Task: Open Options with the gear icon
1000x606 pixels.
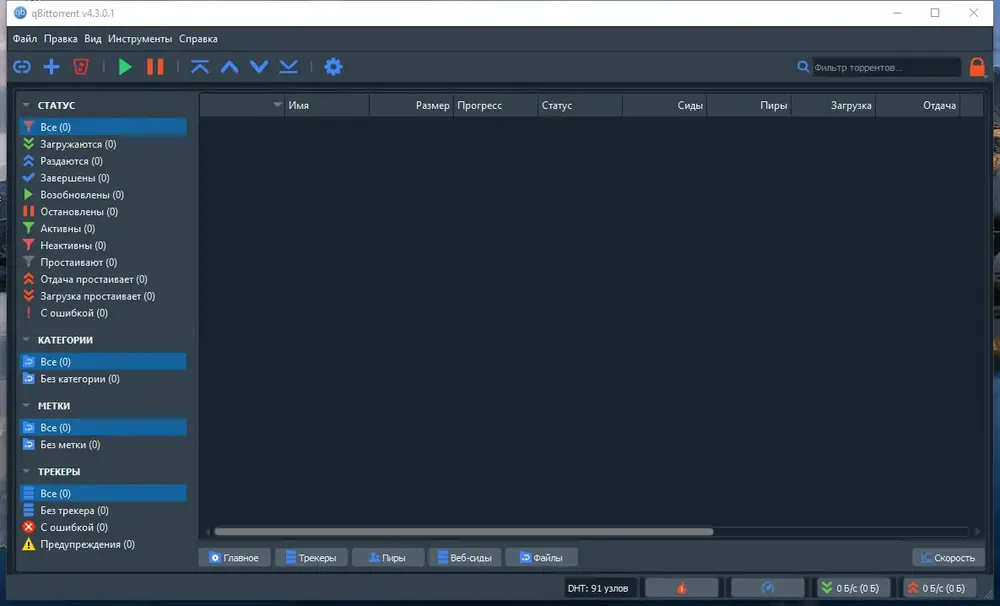Action: pos(334,66)
